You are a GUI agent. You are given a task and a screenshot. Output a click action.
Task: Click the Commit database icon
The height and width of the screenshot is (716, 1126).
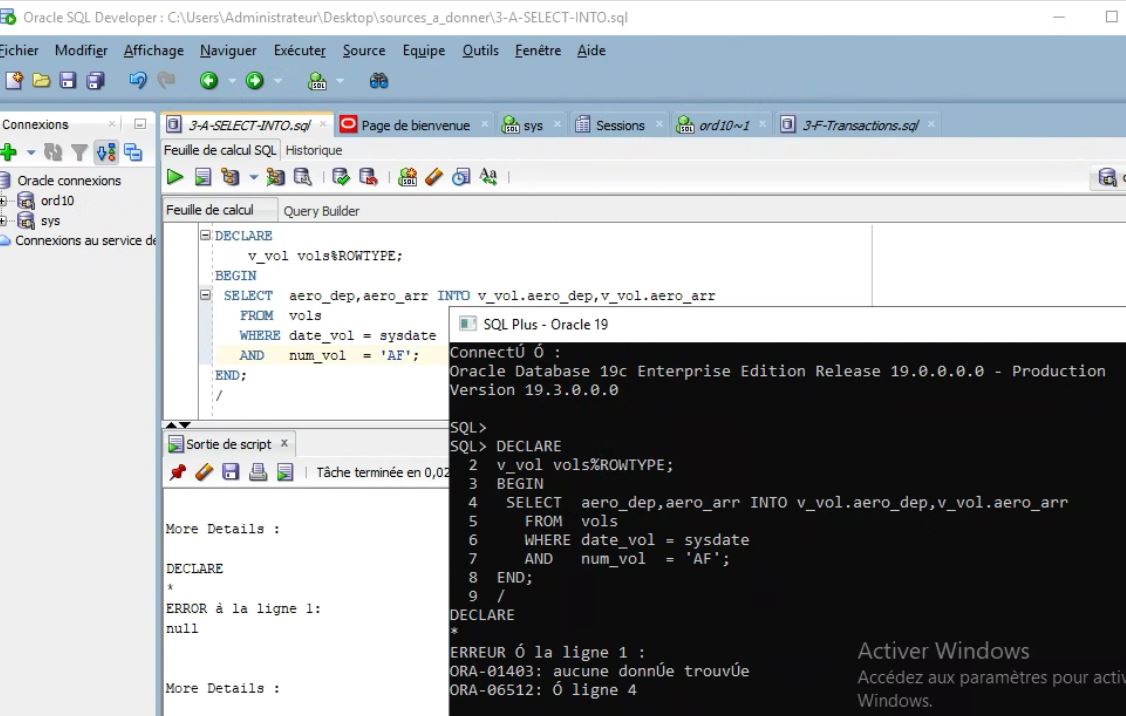pos(343,177)
